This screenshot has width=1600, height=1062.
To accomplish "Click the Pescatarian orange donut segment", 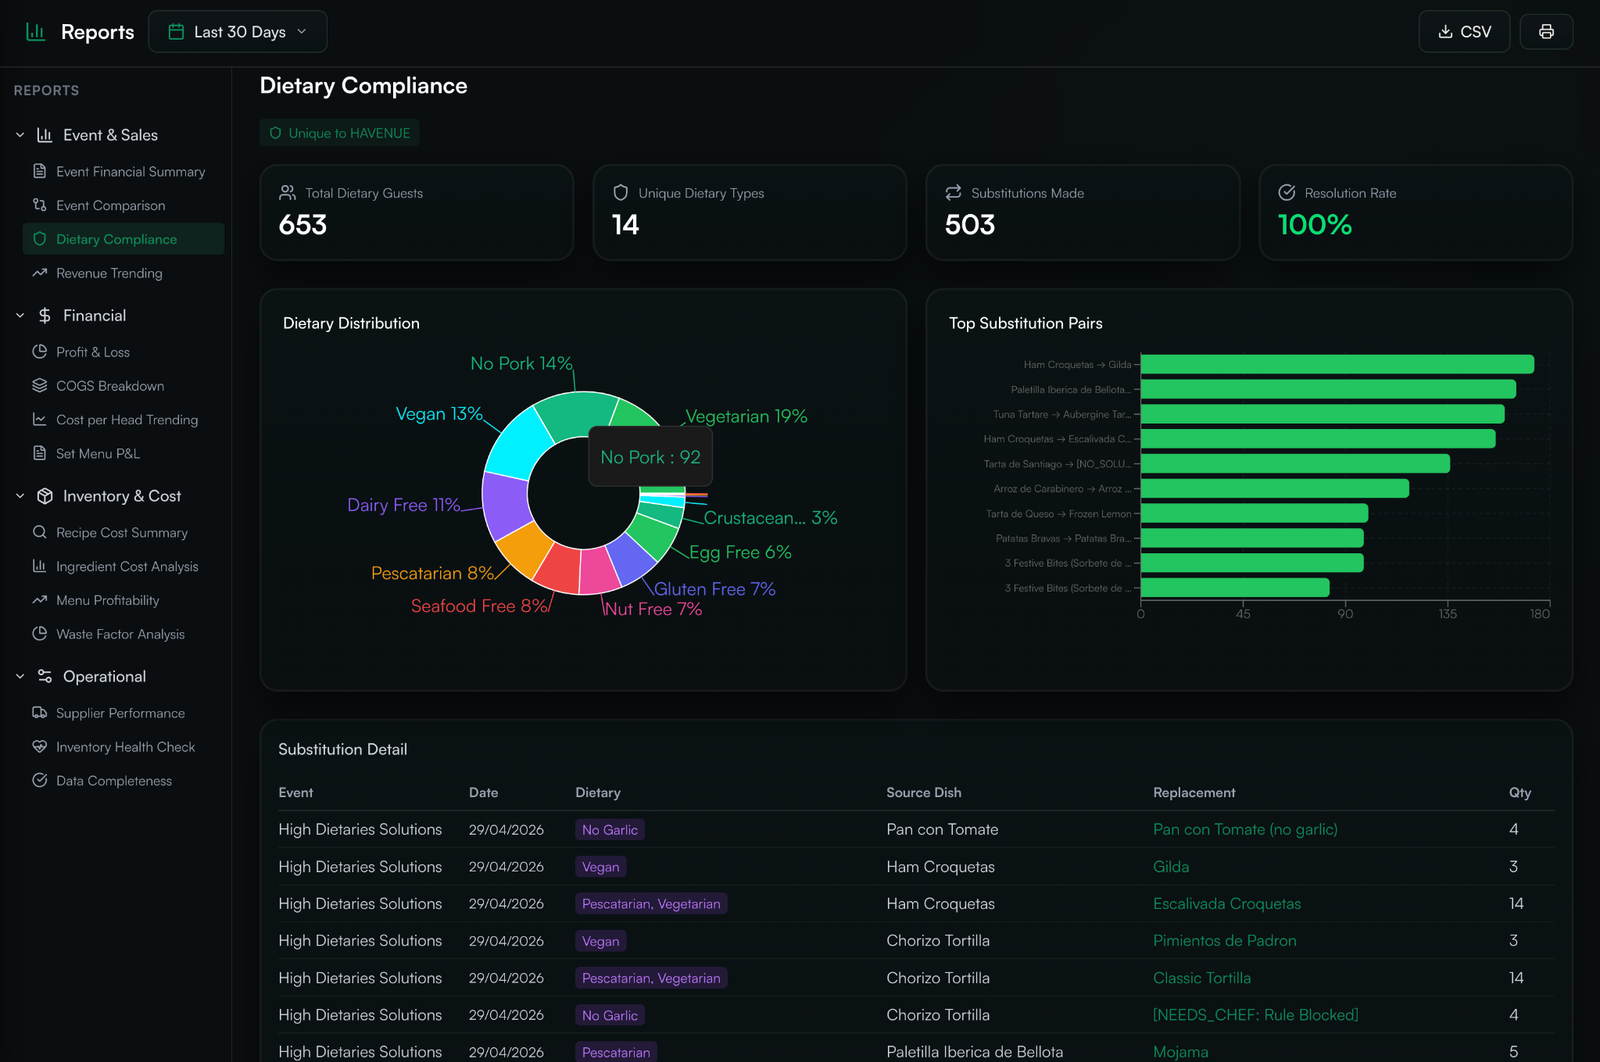I will [x=525, y=549].
